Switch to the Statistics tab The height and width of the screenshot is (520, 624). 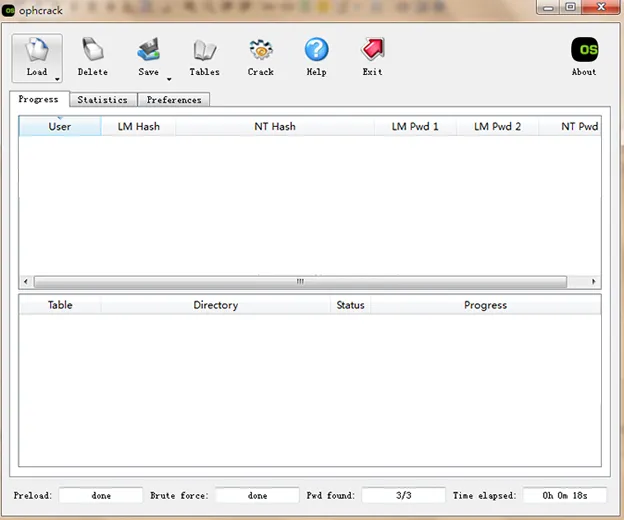(103, 100)
